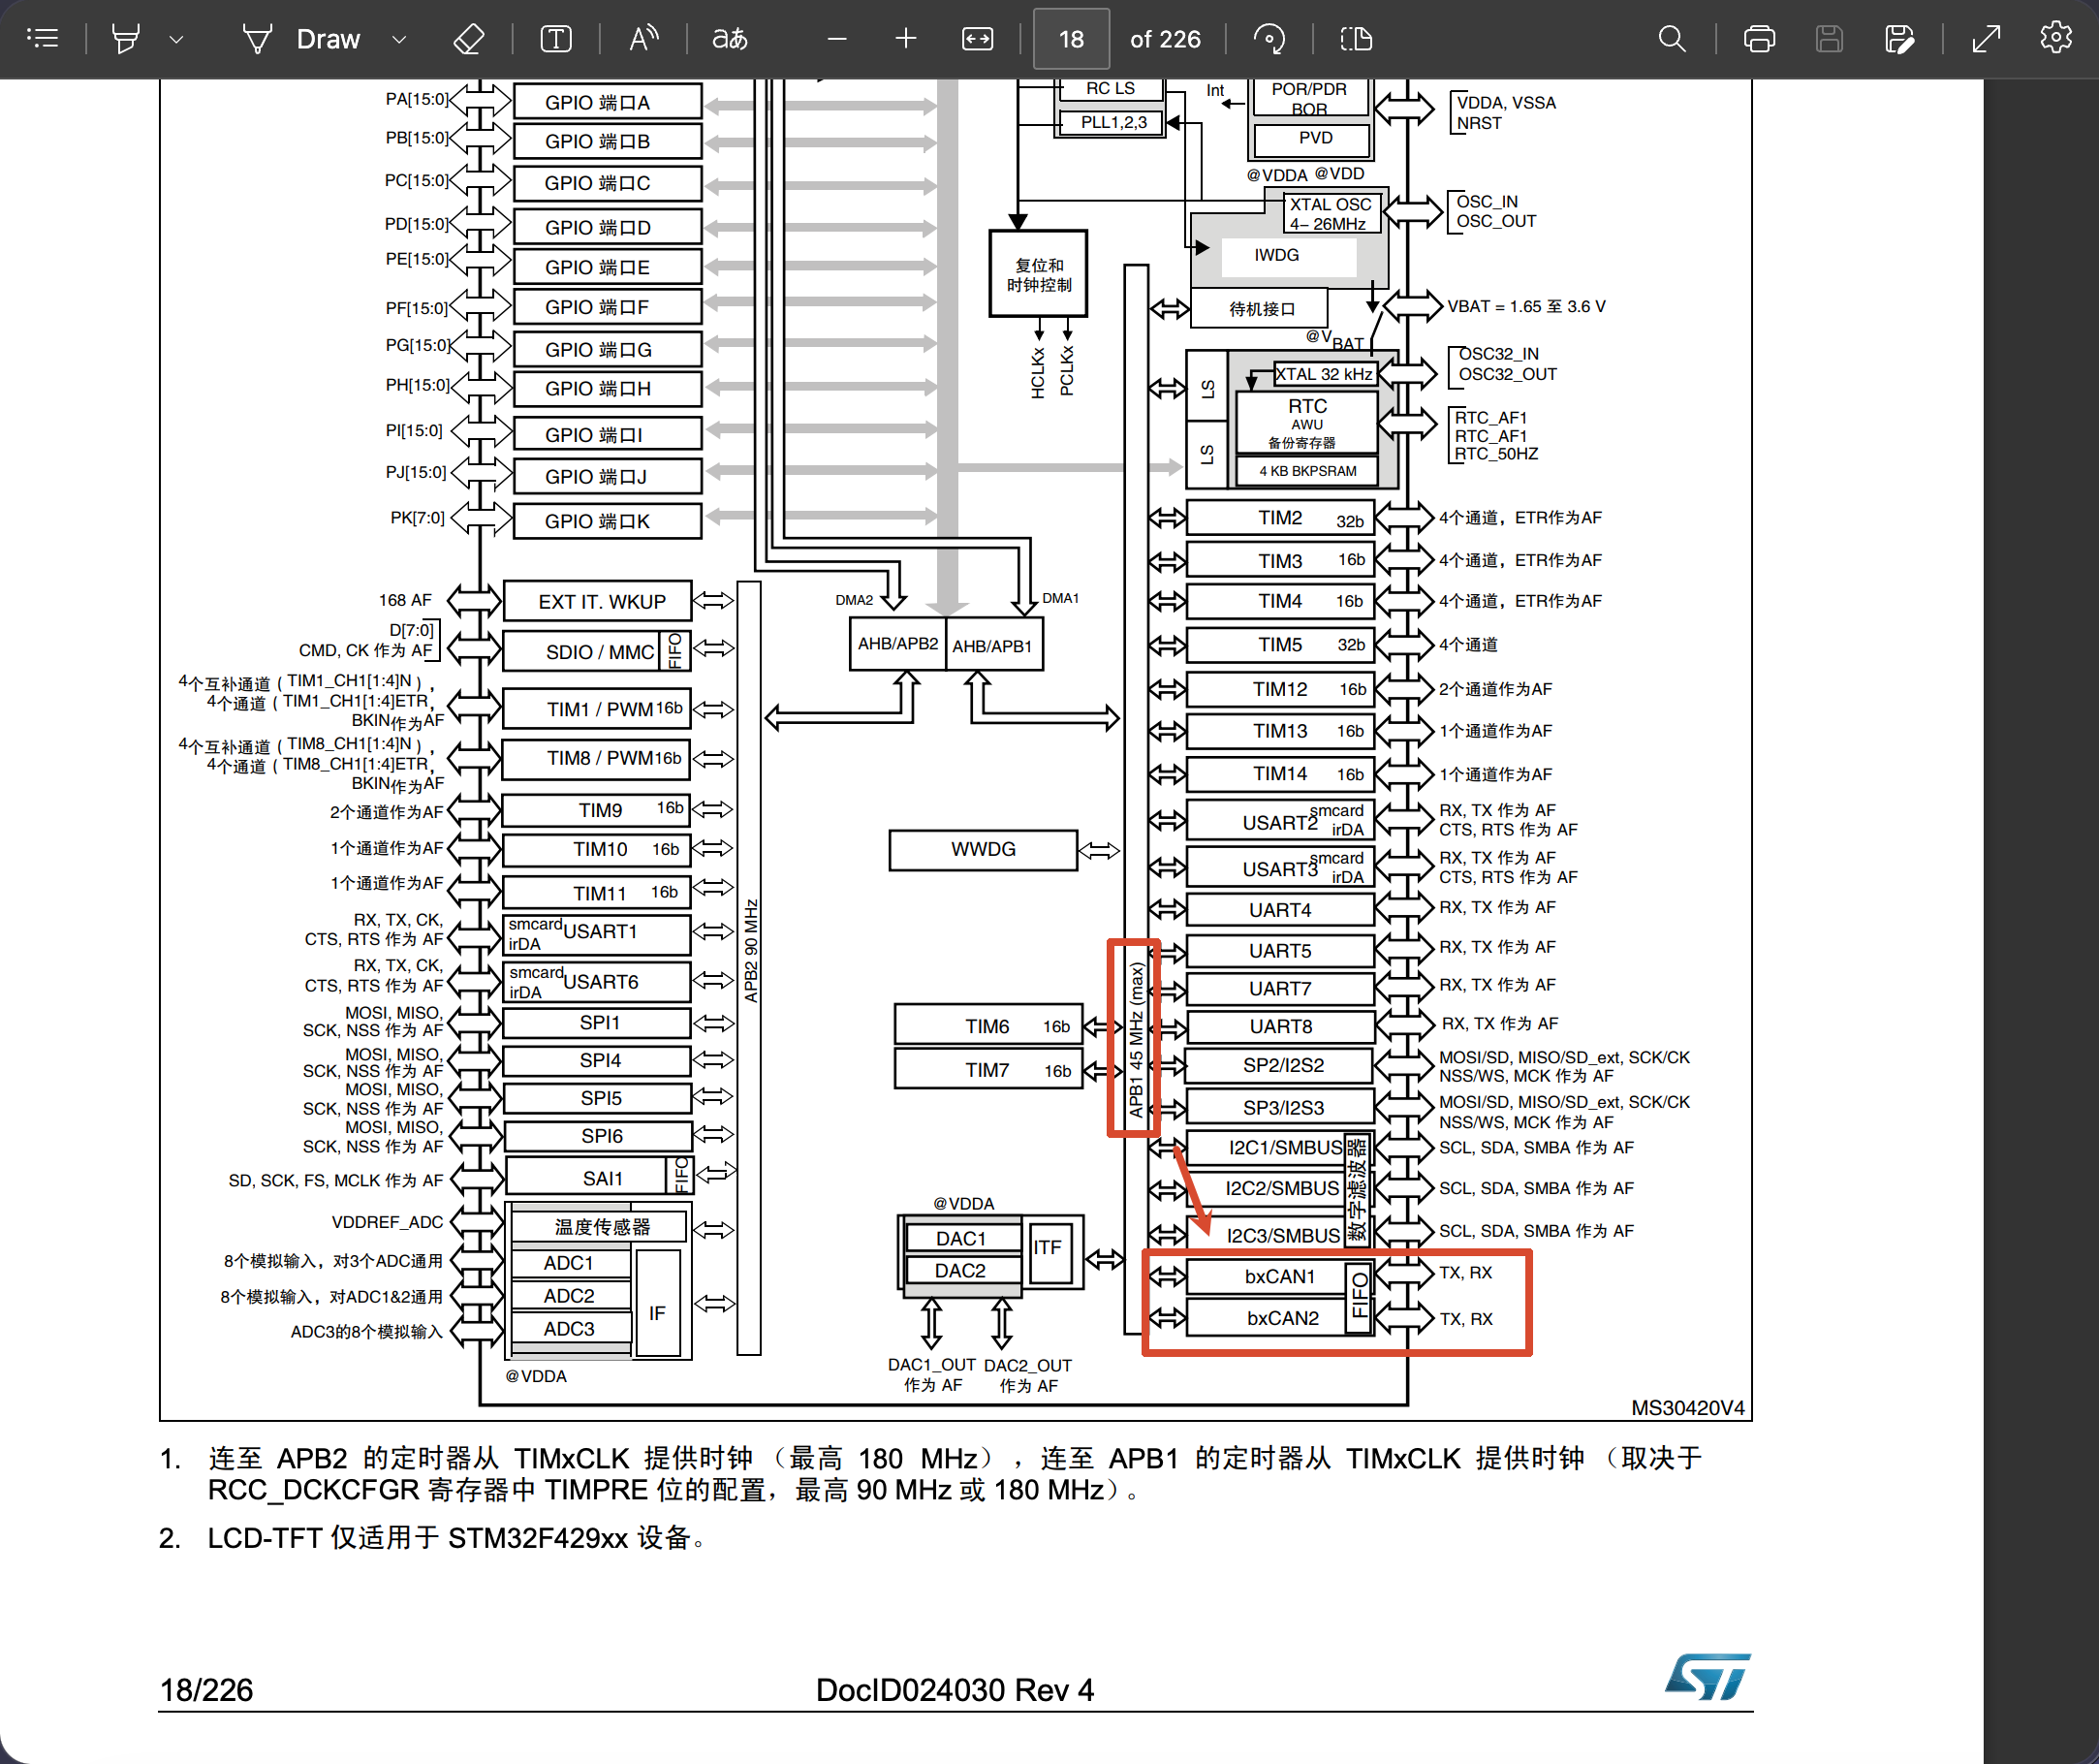Click the ST logo in the footer
The image size is (2099, 1764).
pos(1708,1677)
